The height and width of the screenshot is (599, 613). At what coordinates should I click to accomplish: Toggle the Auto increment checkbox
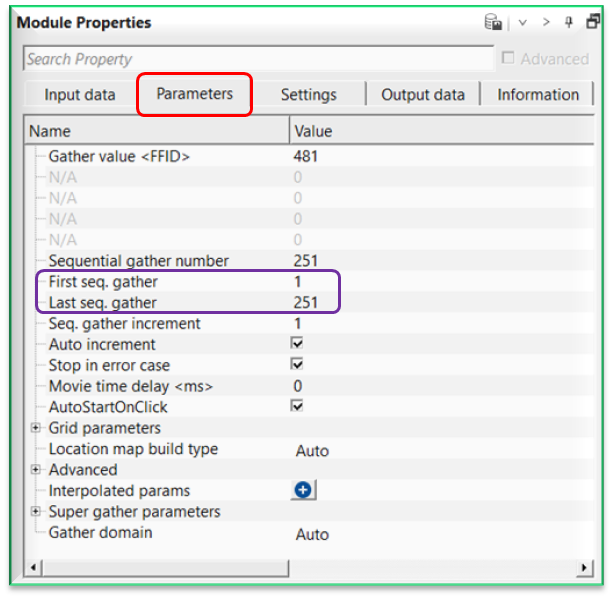(x=297, y=344)
